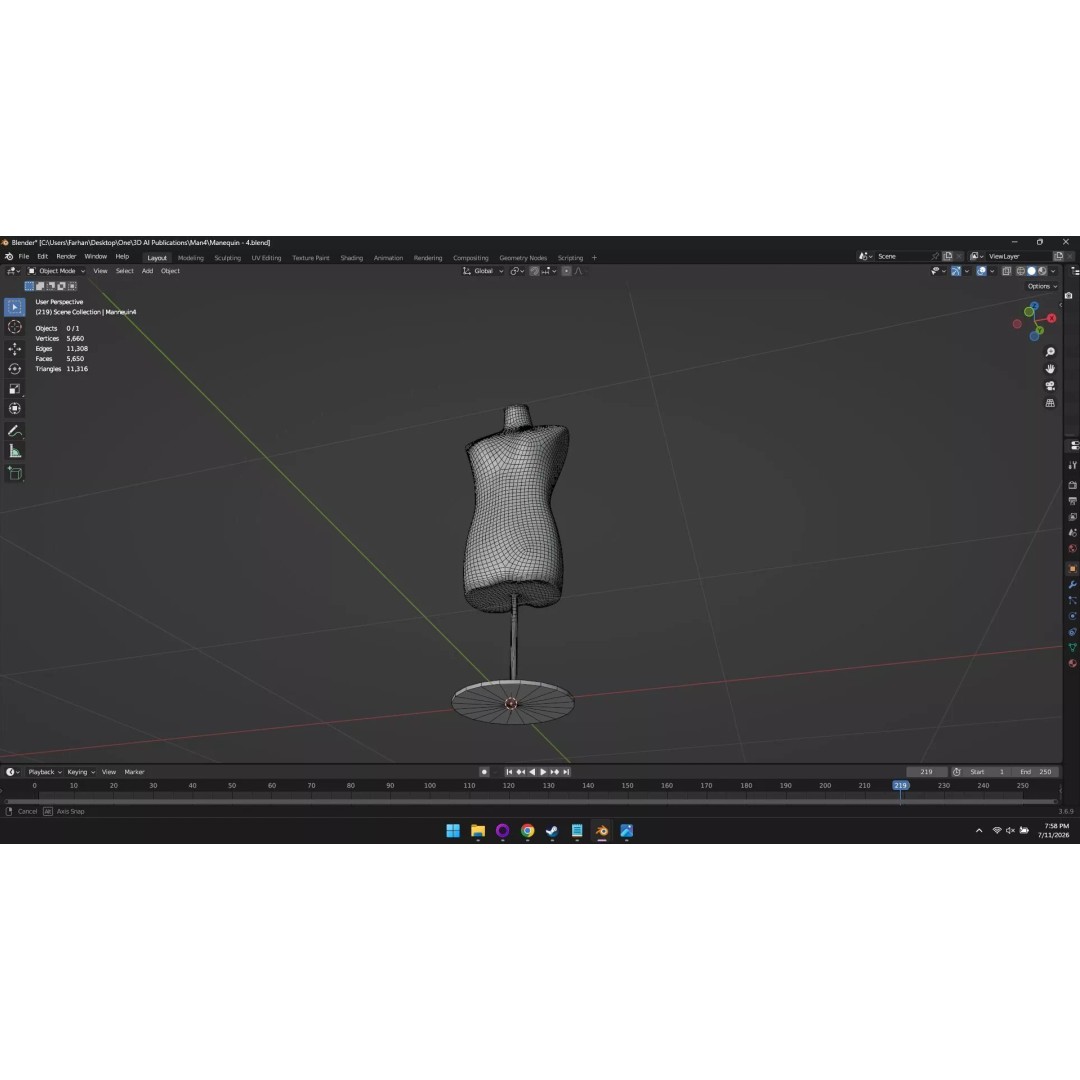The image size is (1080, 1080).
Task: Click the pan view hand icon
Action: tap(1050, 369)
